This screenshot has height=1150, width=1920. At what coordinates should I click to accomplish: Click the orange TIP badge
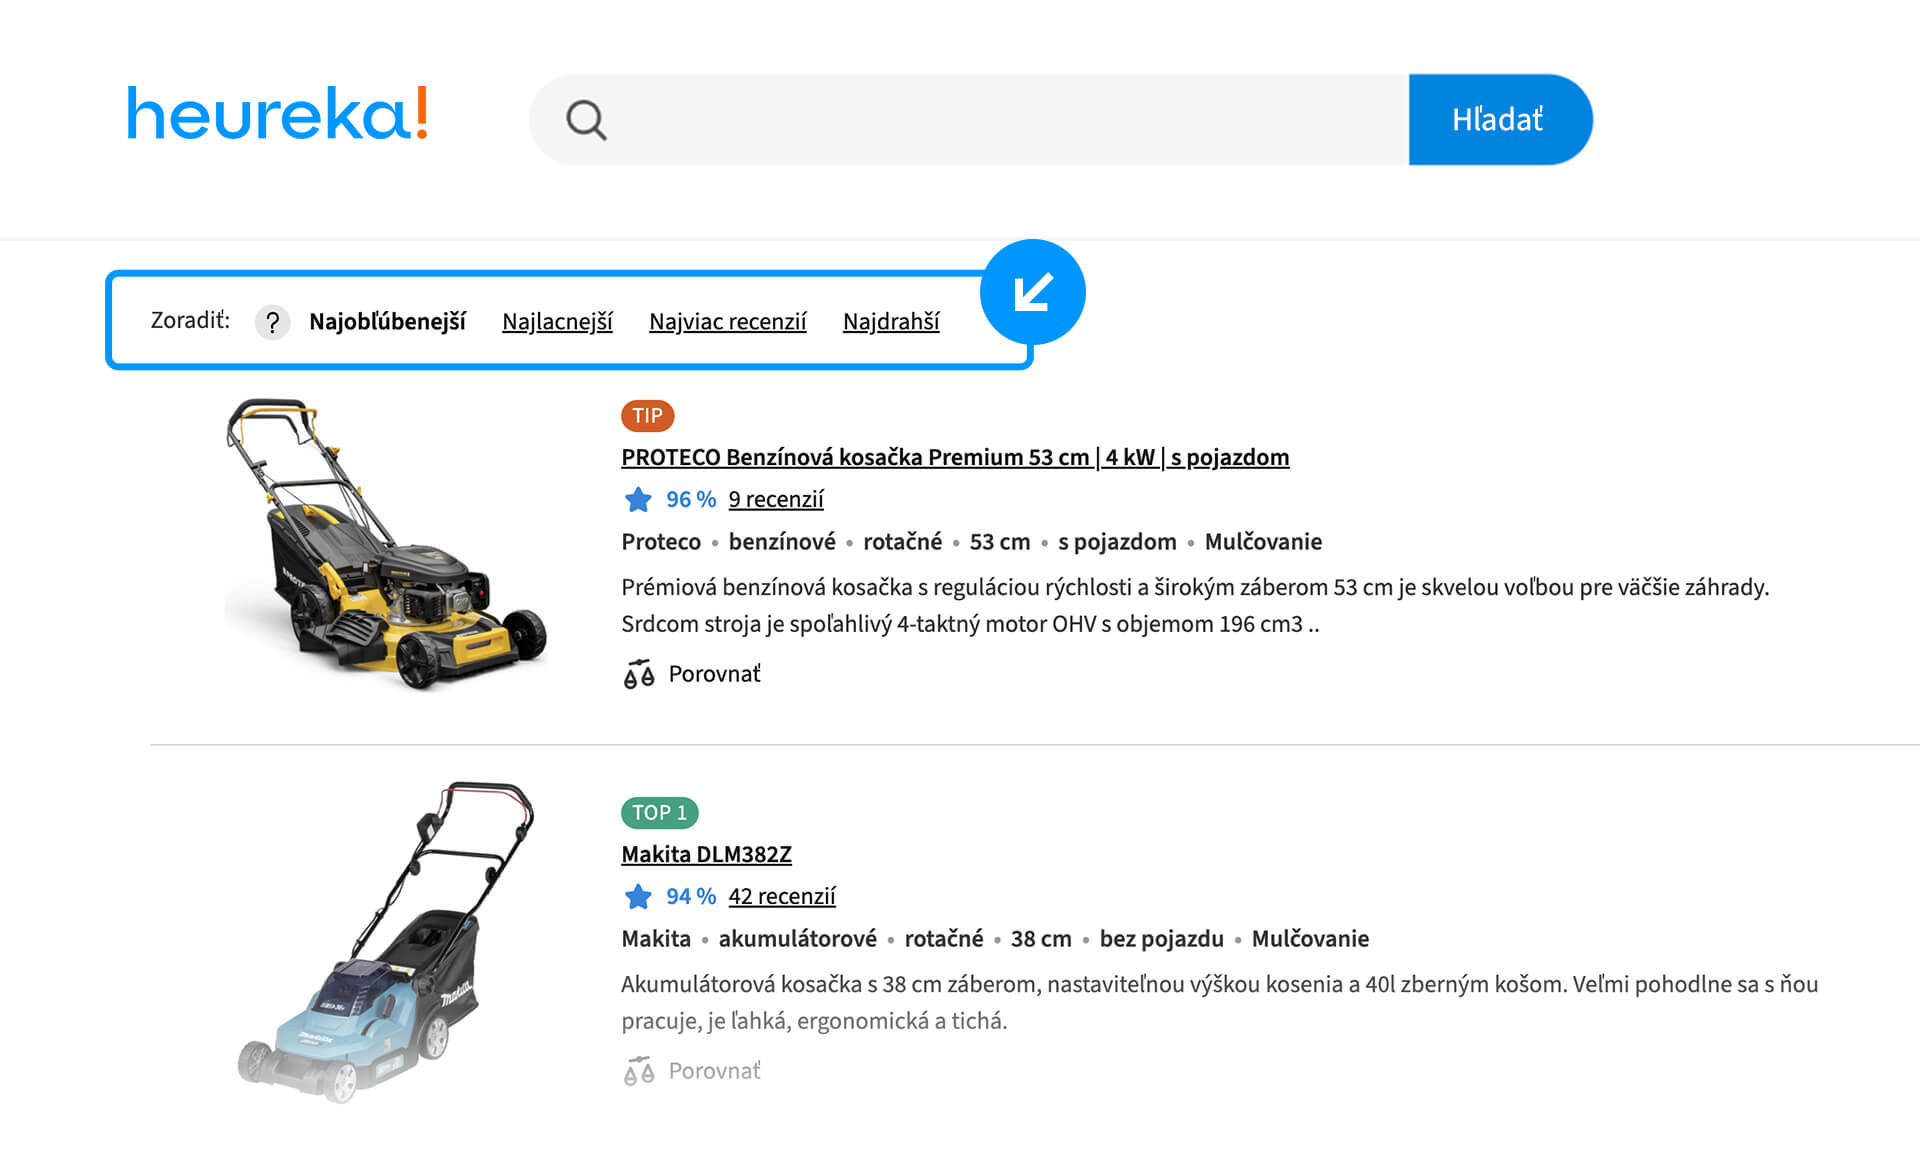647,415
